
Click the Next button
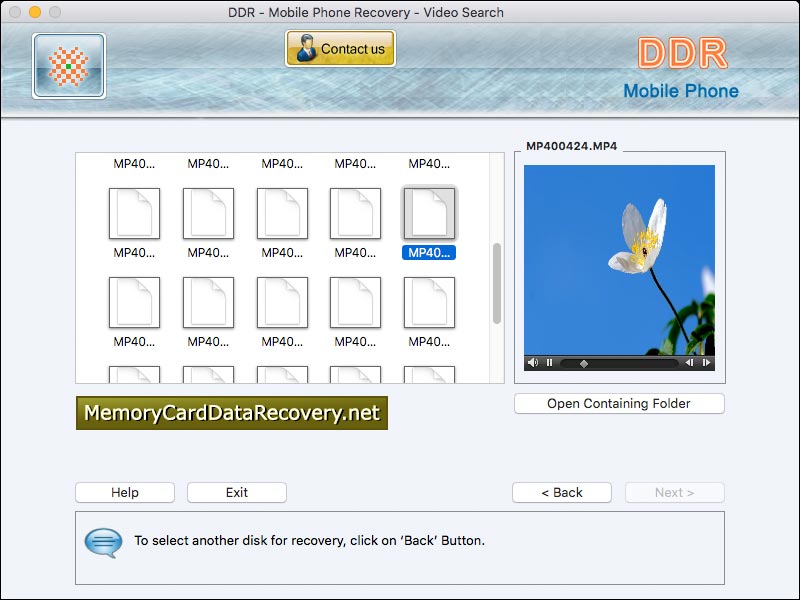click(674, 492)
